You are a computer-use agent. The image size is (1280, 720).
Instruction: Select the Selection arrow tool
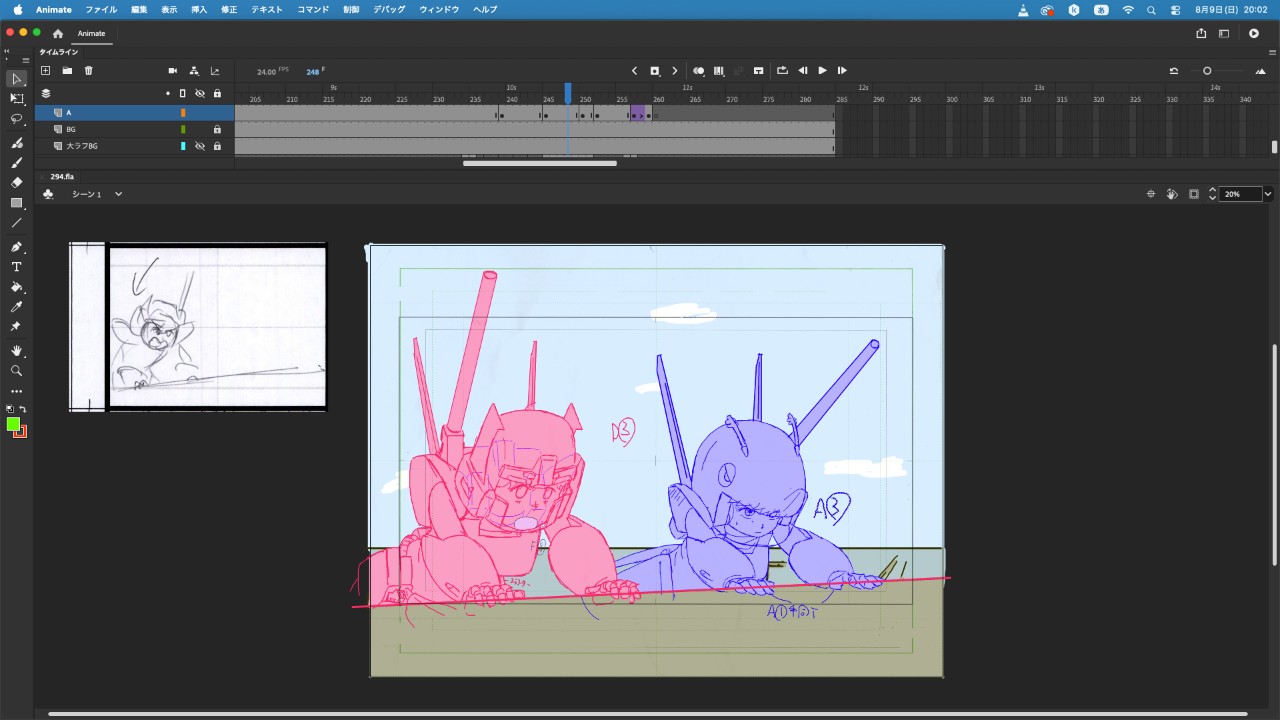coord(17,79)
